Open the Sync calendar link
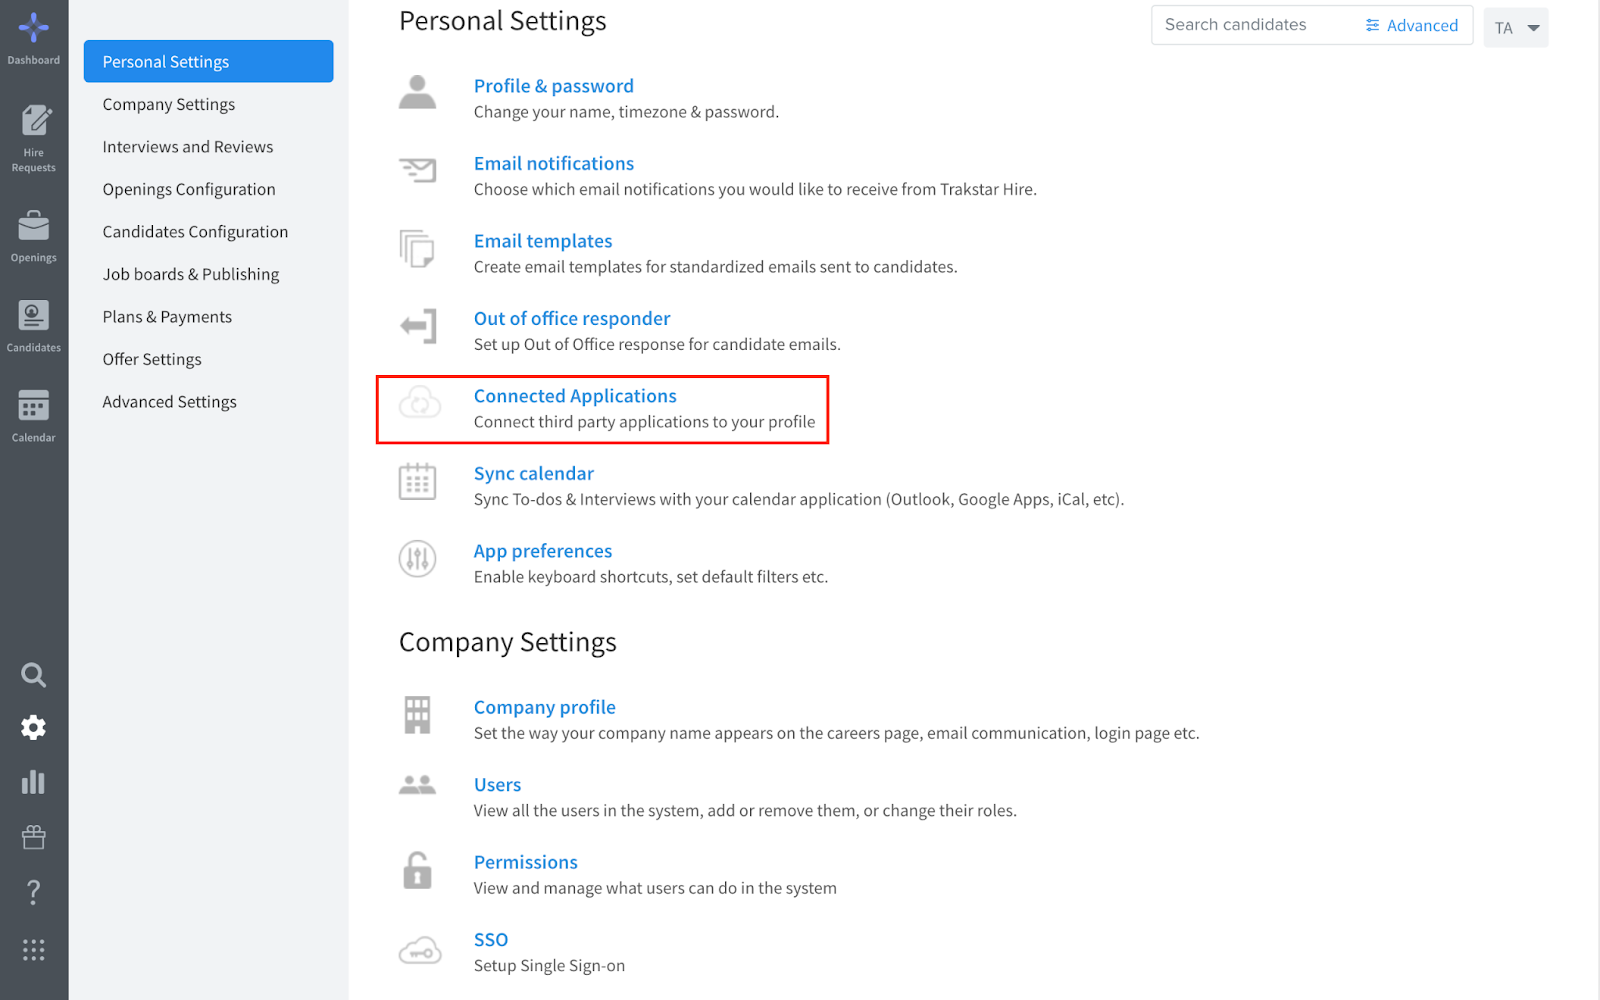1600x1000 pixels. point(534,474)
